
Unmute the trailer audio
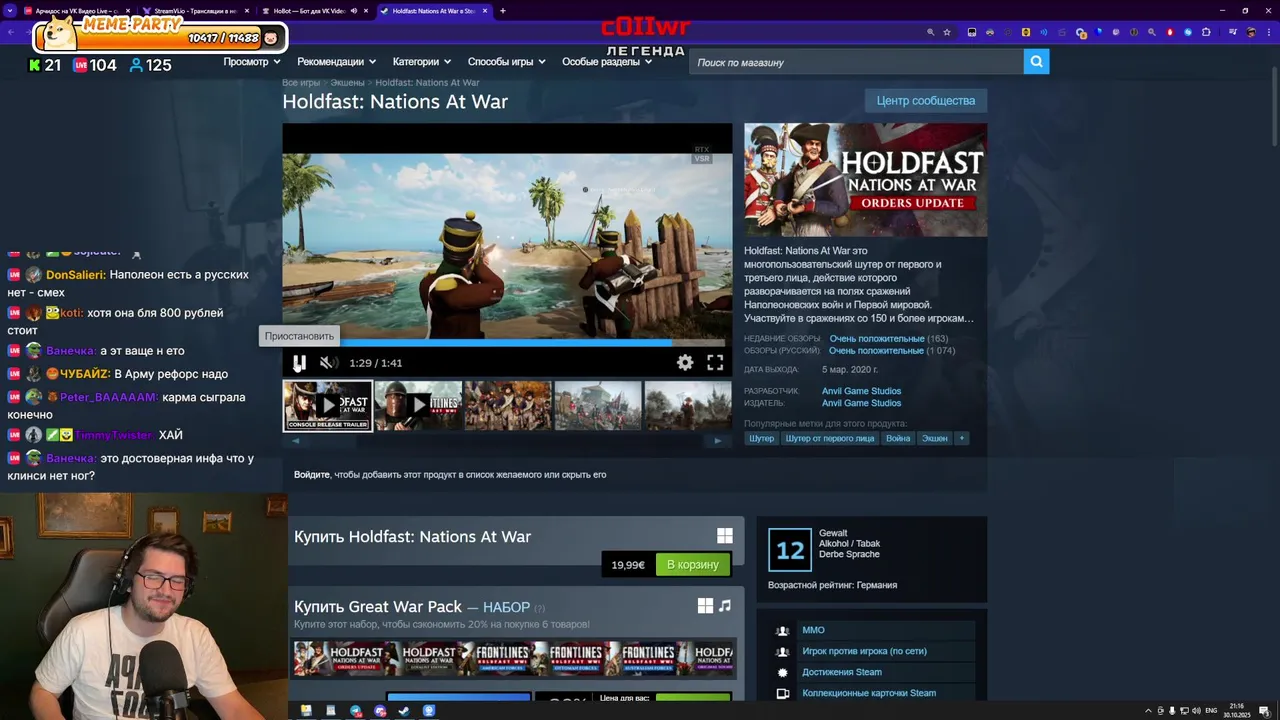pyautogui.click(x=327, y=363)
